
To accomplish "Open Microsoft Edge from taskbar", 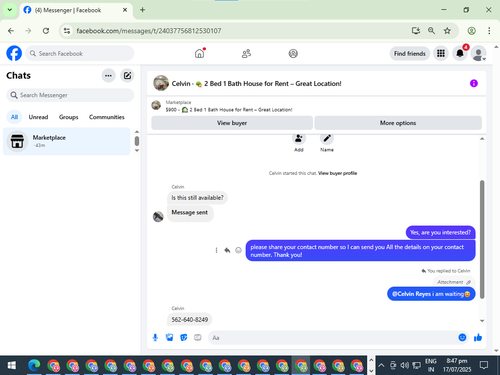I will coord(34,366).
